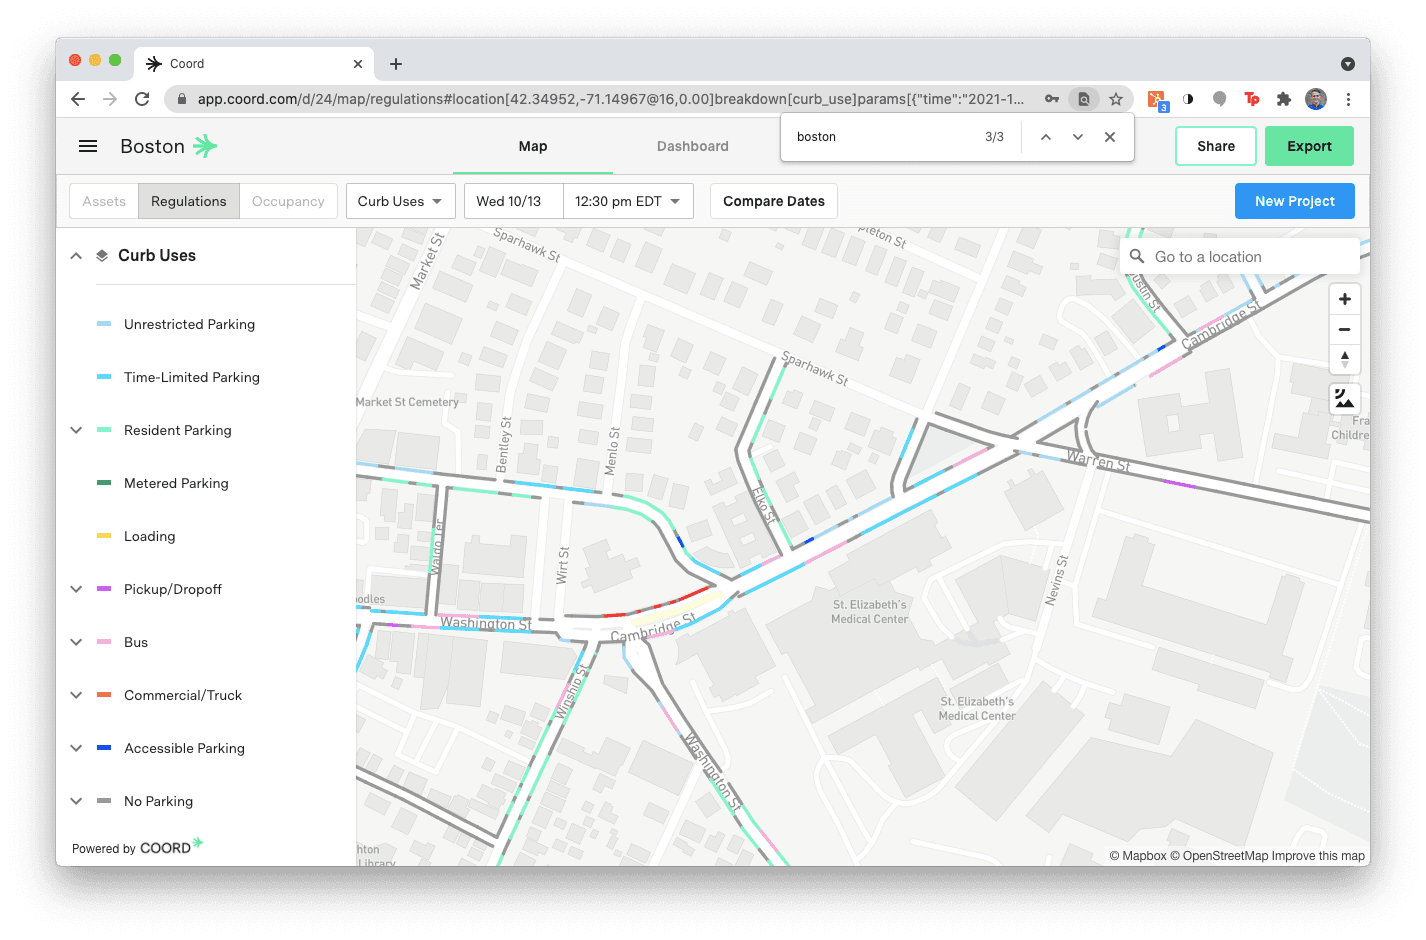Jump to previous find result
This screenshot has height=940, width=1426.
point(1046,137)
